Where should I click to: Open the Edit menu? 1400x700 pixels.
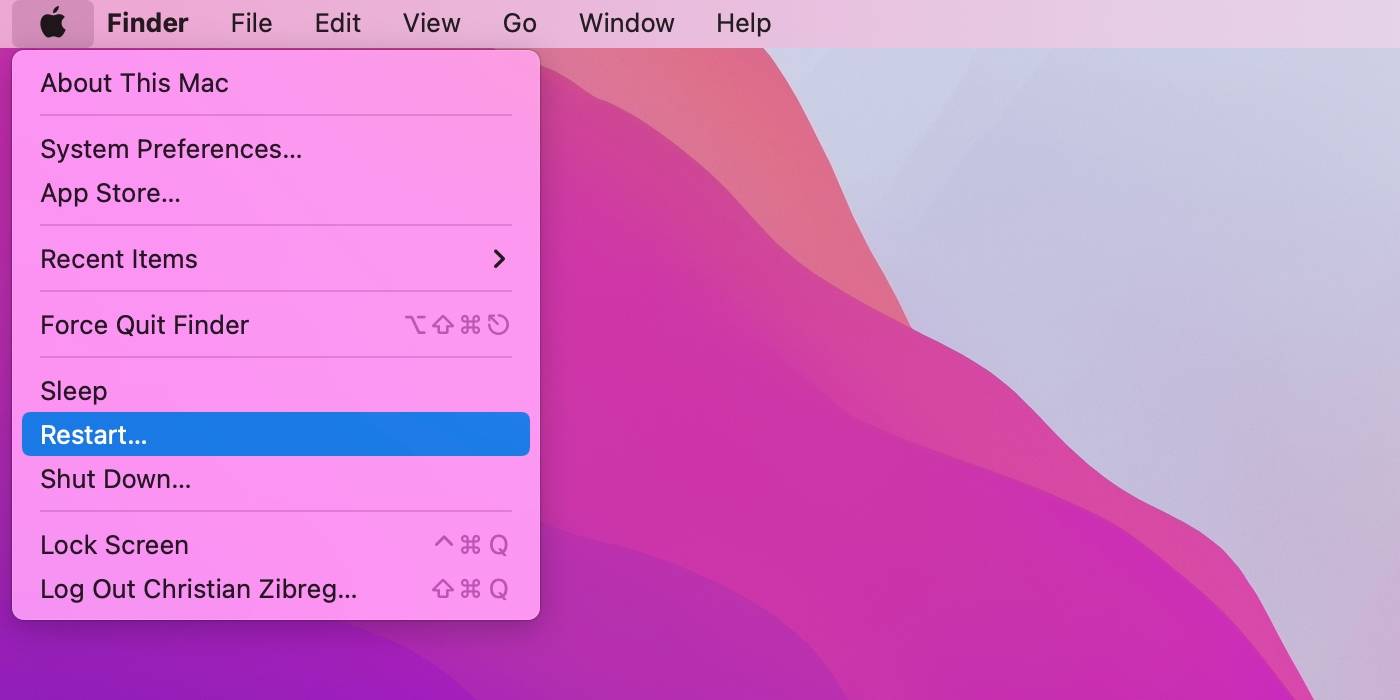pos(337,23)
